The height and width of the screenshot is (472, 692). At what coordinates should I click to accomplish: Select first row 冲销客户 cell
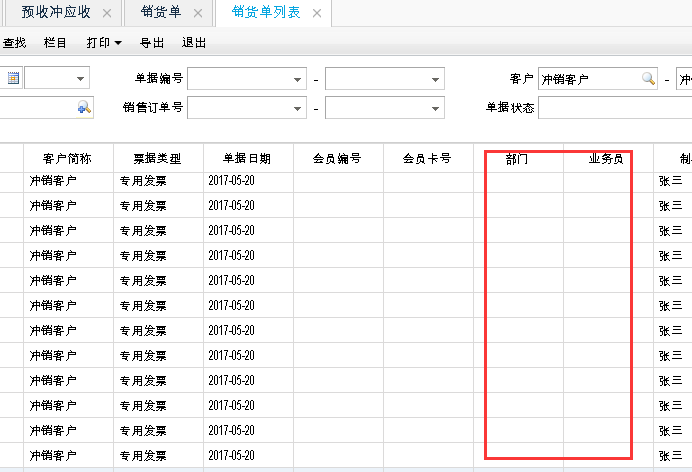[68, 181]
